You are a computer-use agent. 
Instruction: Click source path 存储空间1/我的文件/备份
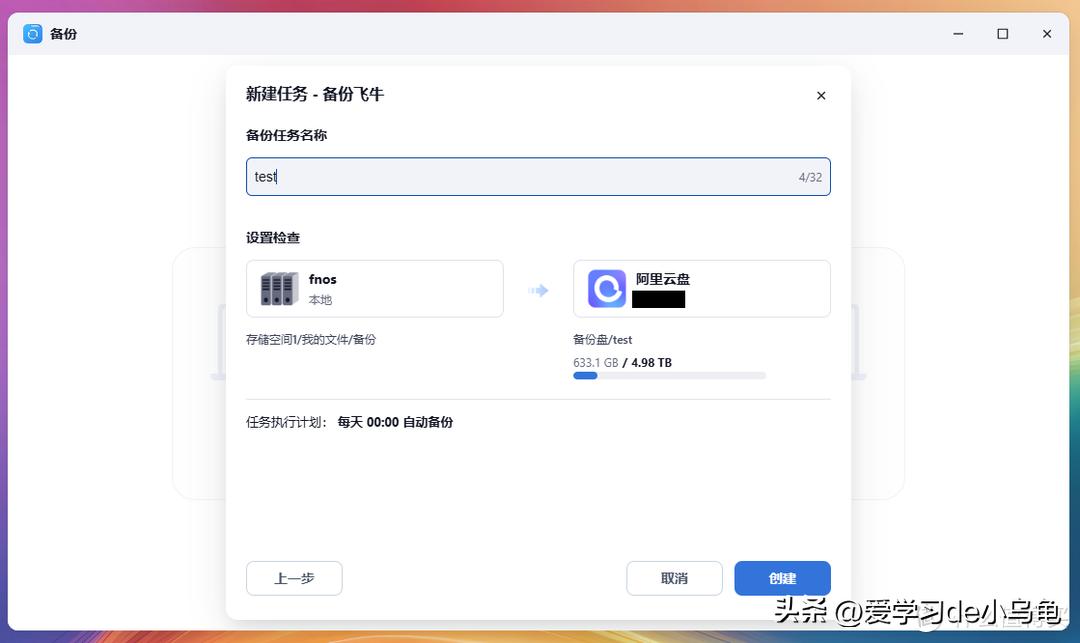point(311,340)
